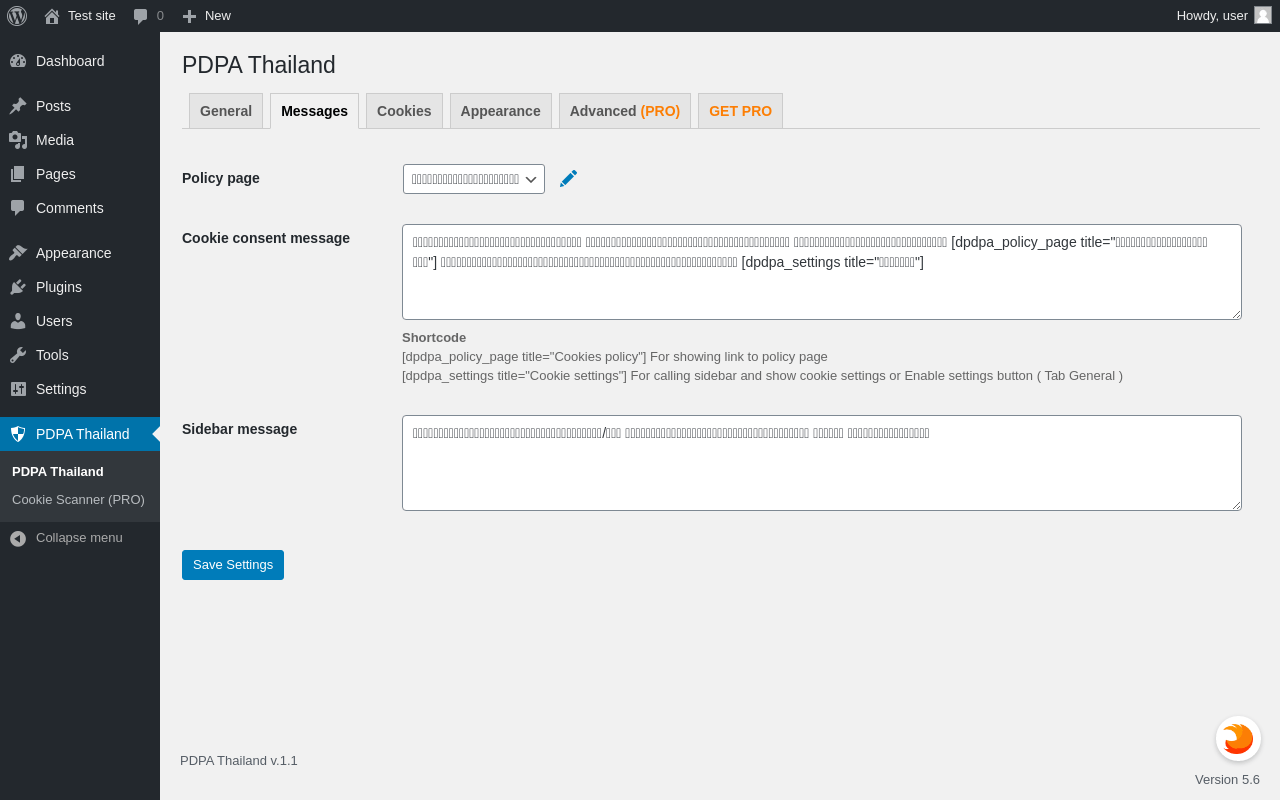Open the Advanced (PRO) tab
This screenshot has height=800, width=1280.
coord(625,111)
